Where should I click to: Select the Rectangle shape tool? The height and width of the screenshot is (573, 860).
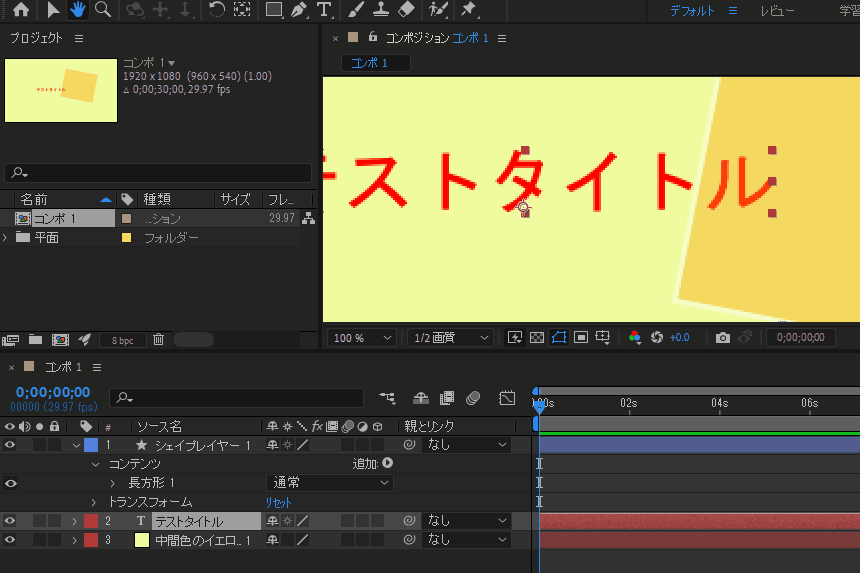[x=274, y=9]
